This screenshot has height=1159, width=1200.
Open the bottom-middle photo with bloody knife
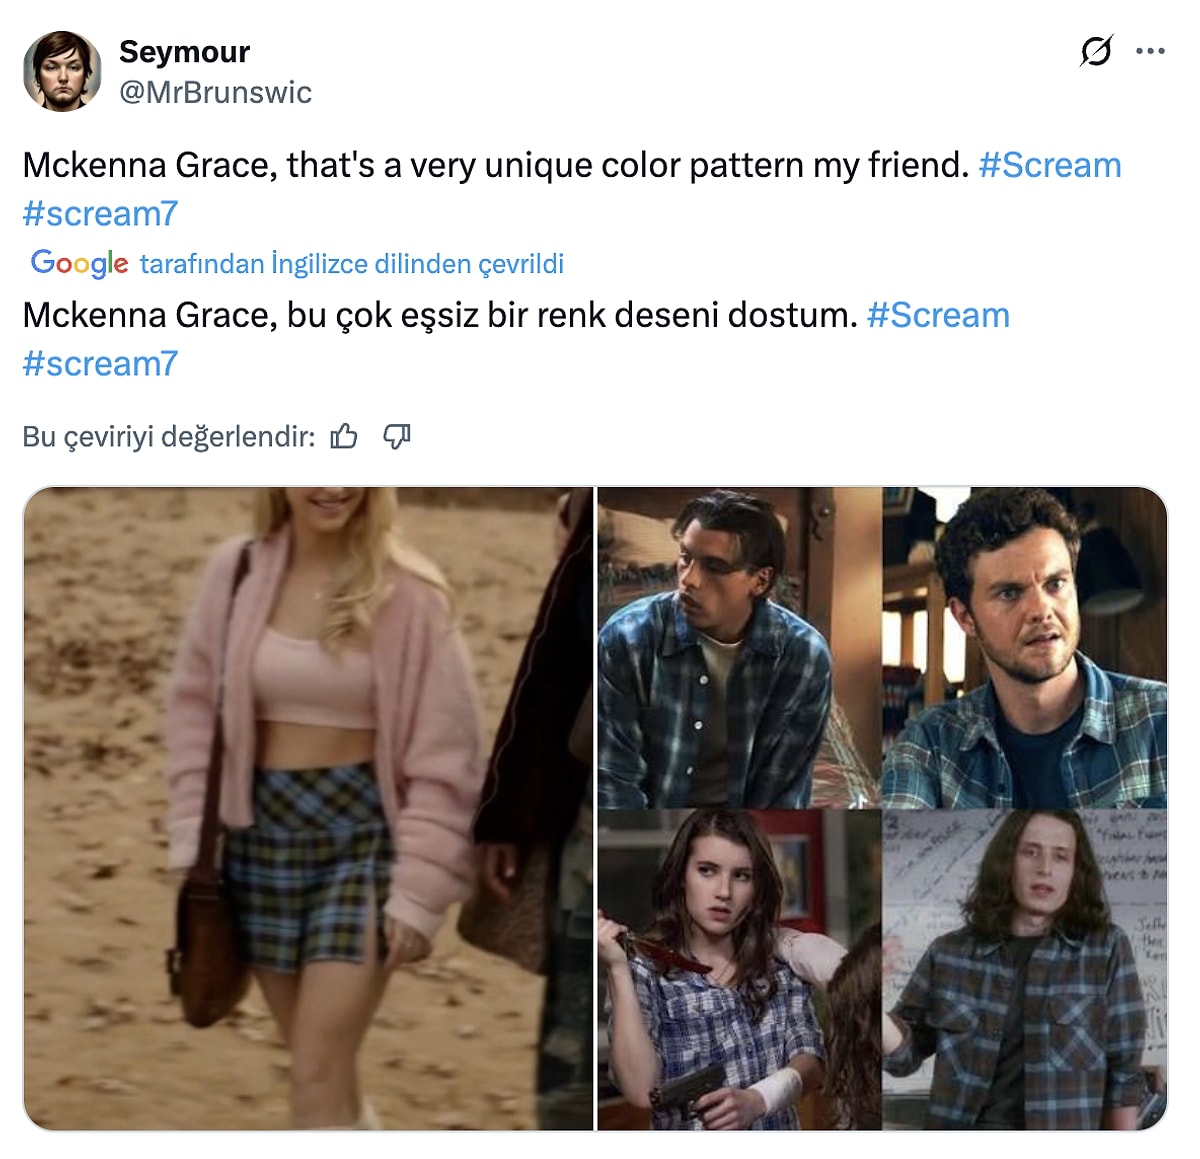pos(739,970)
